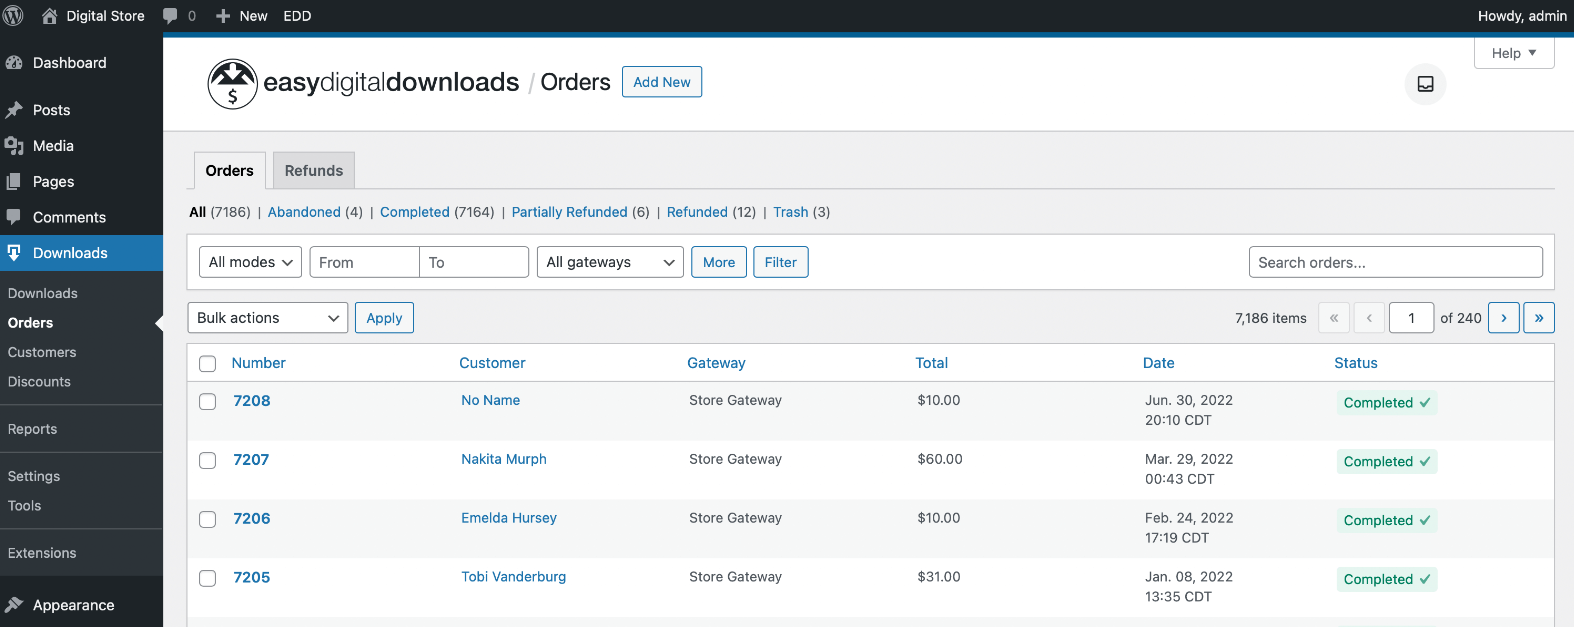Open the All modes dropdown

pyautogui.click(x=250, y=262)
